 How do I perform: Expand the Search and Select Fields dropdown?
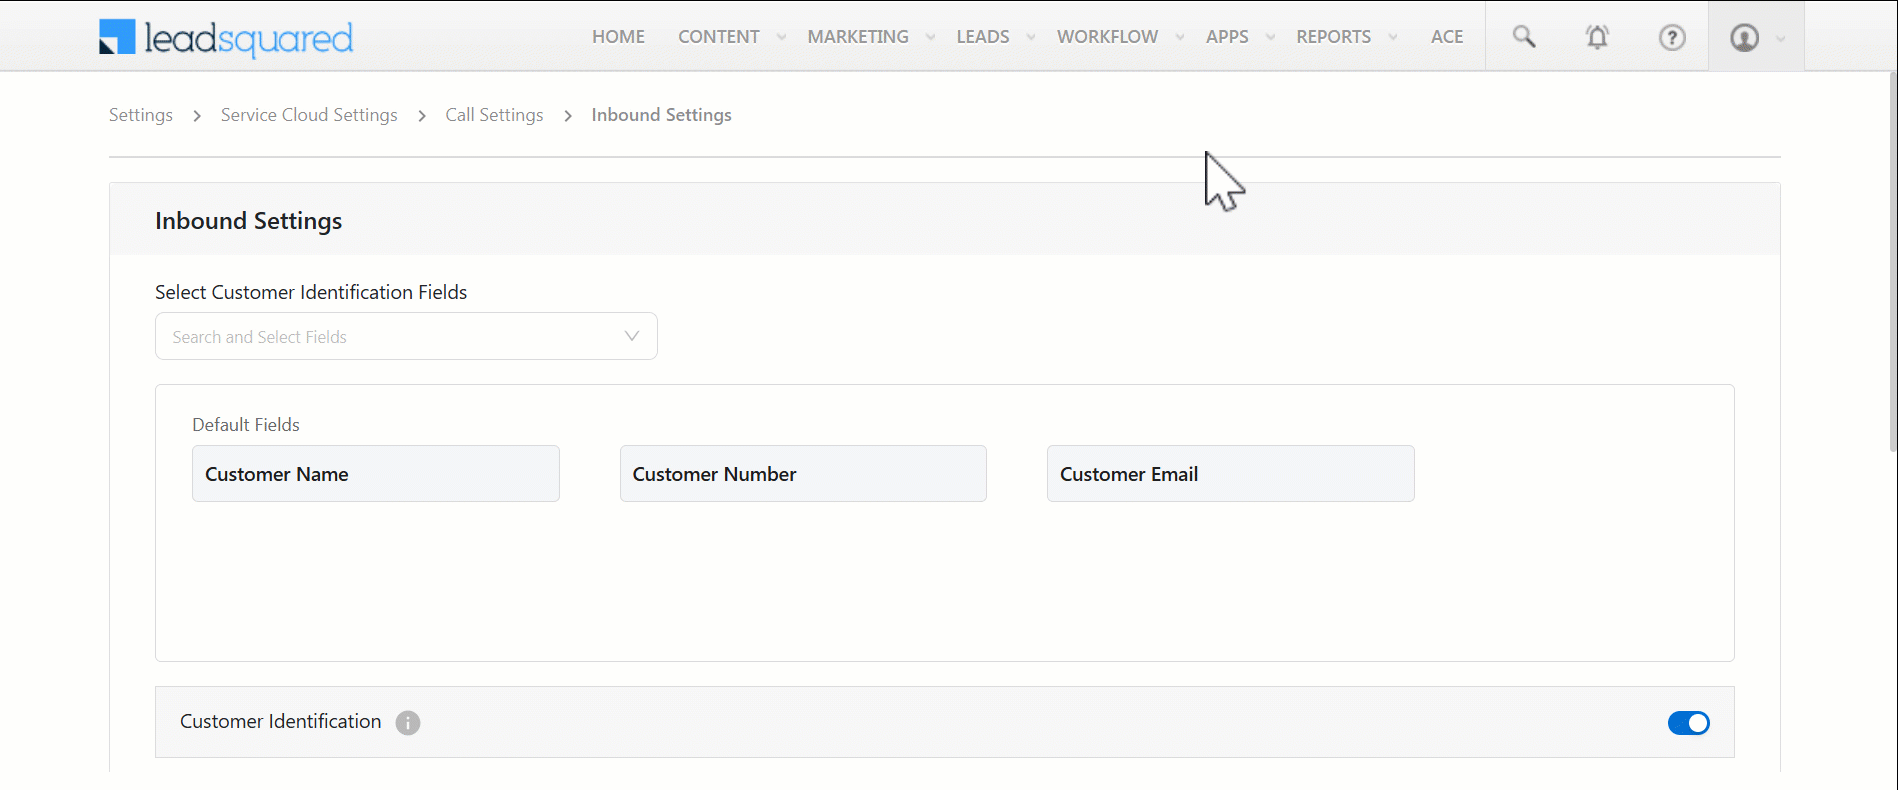(406, 336)
